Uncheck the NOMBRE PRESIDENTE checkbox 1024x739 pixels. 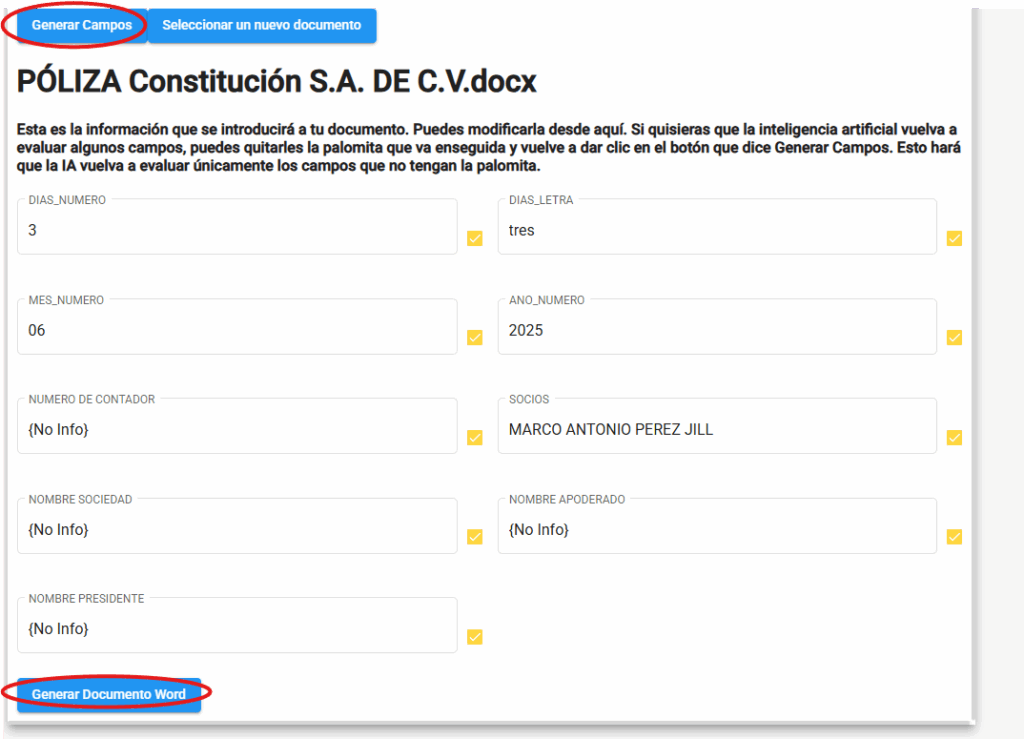(475, 637)
